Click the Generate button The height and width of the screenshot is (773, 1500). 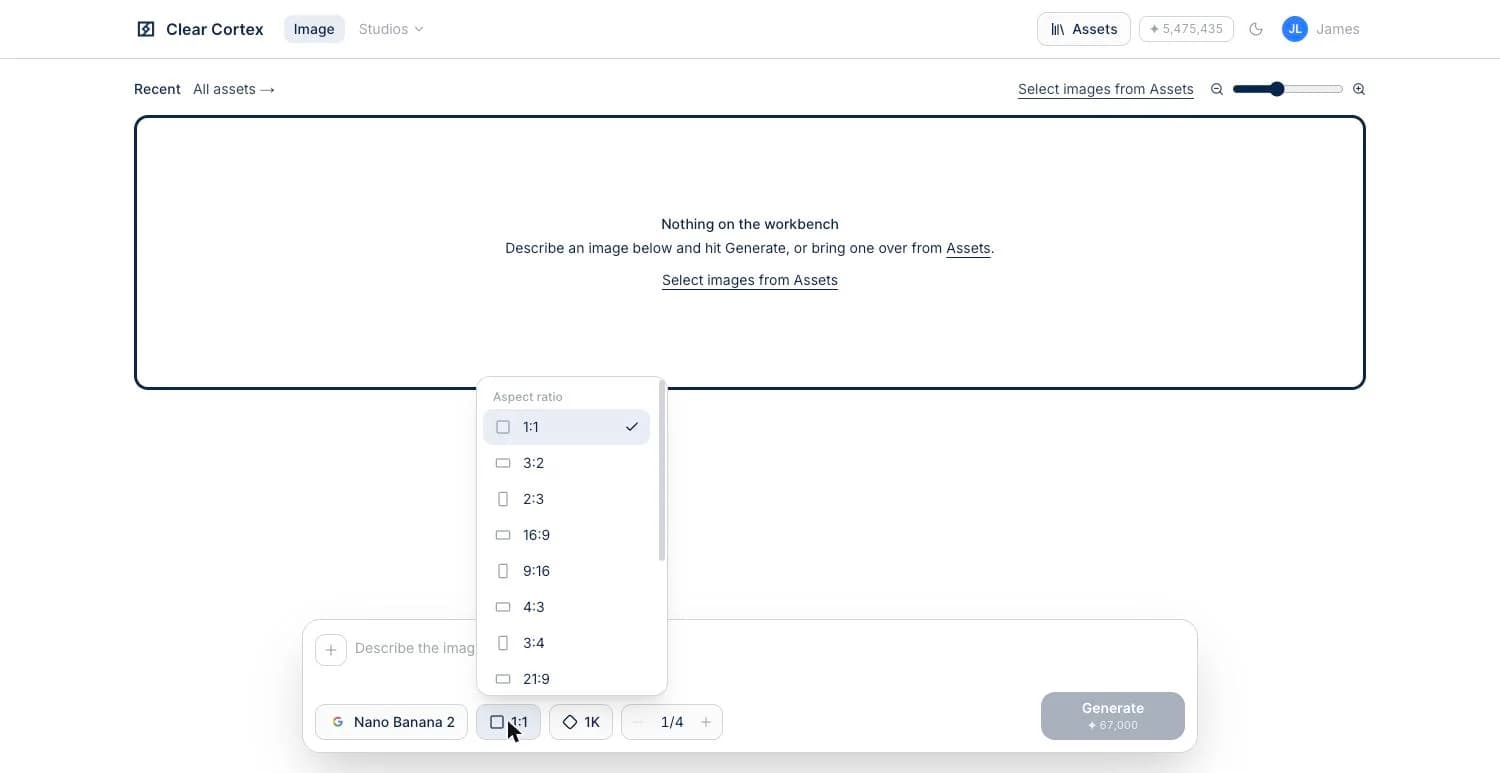click(1113, 716)
